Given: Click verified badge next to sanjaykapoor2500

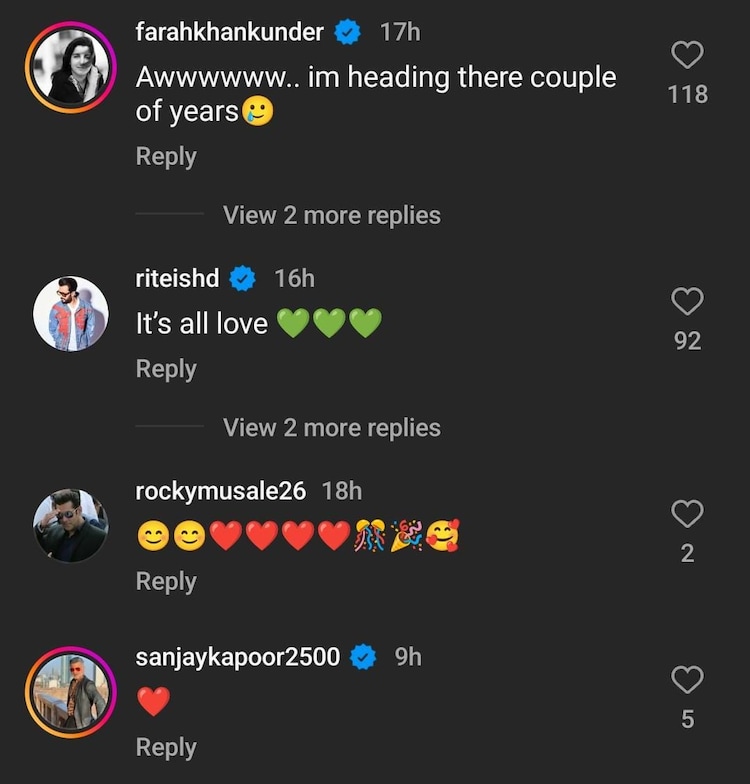Looking at the screenshot, I should tap(362, 657).
